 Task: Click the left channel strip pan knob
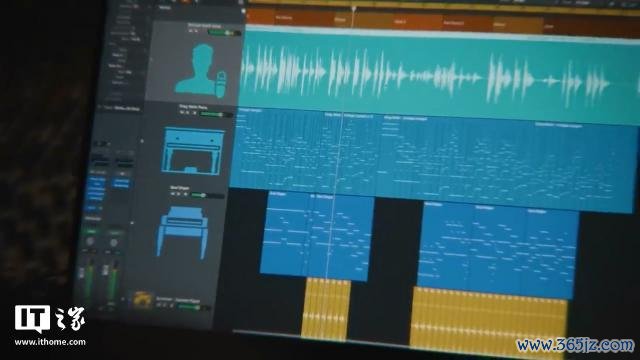[90, 242]
